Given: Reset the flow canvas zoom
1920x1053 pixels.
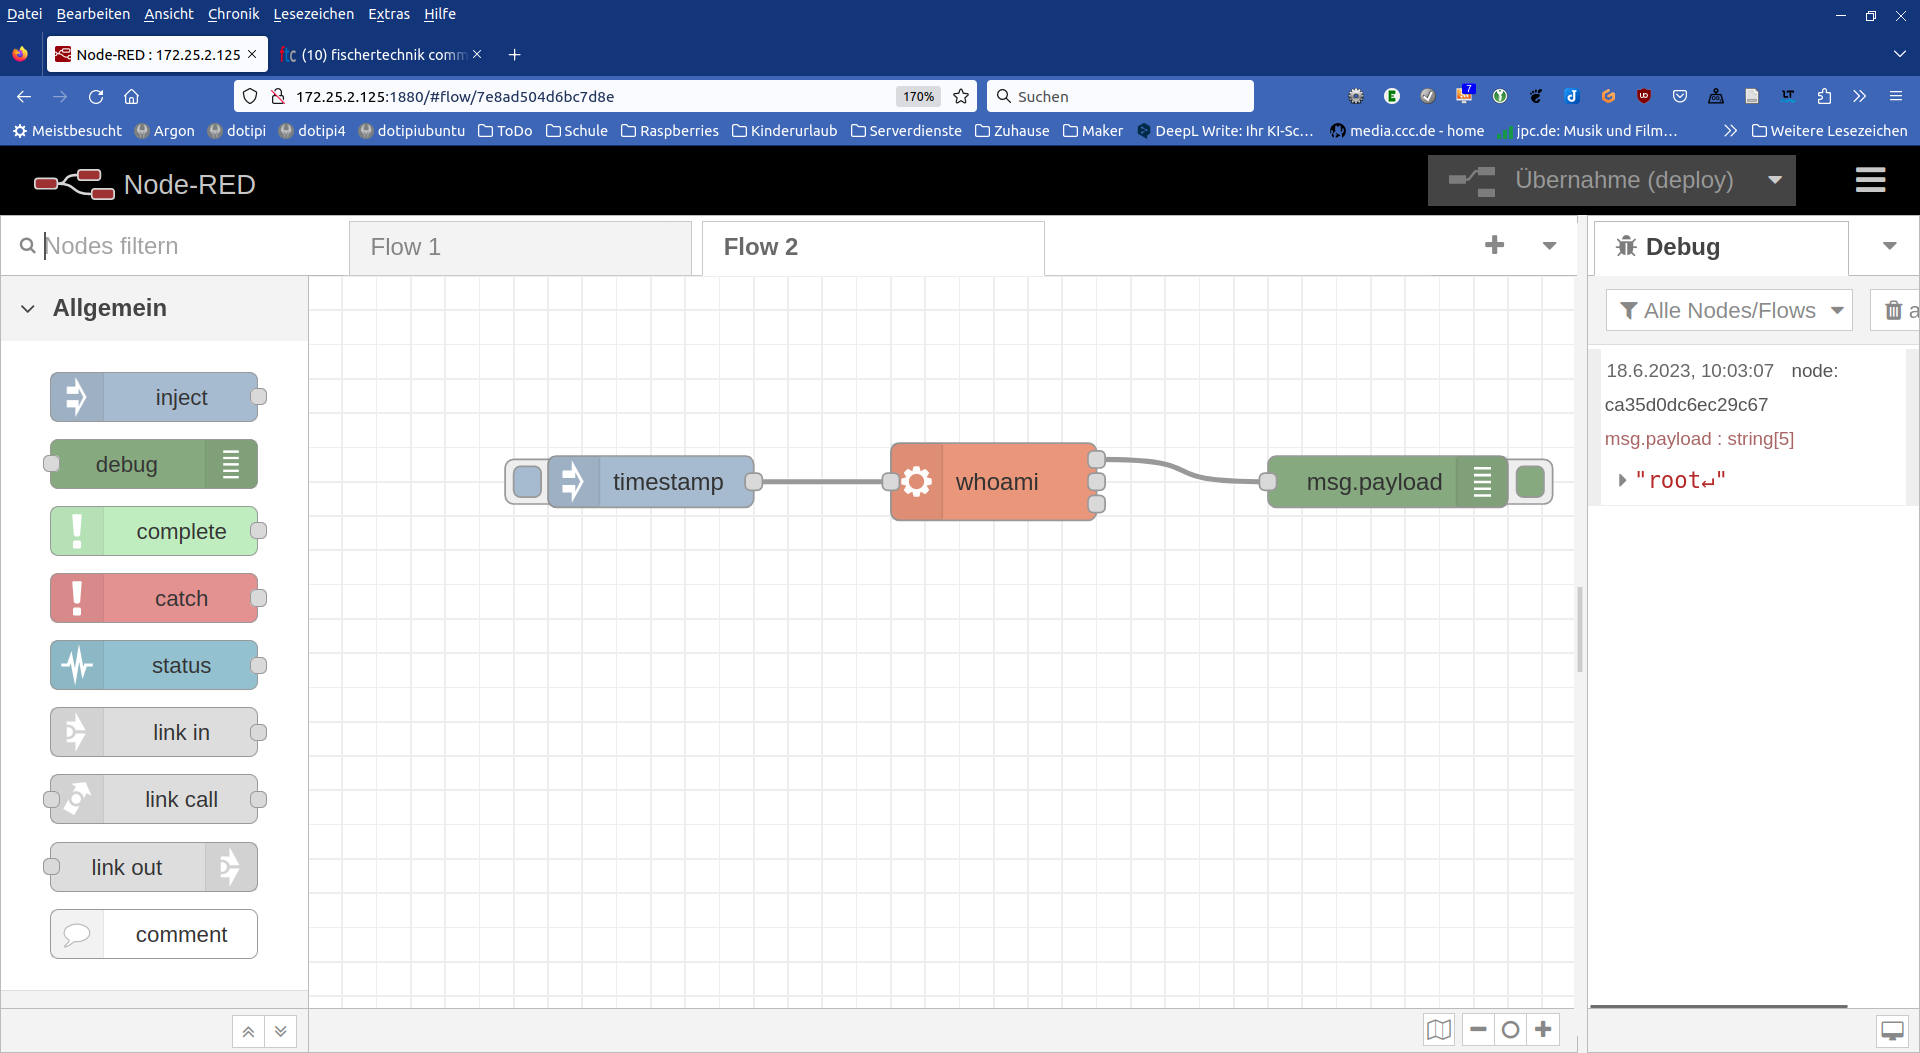Looking at the screenshot, I should (x=1511, y=1029).
